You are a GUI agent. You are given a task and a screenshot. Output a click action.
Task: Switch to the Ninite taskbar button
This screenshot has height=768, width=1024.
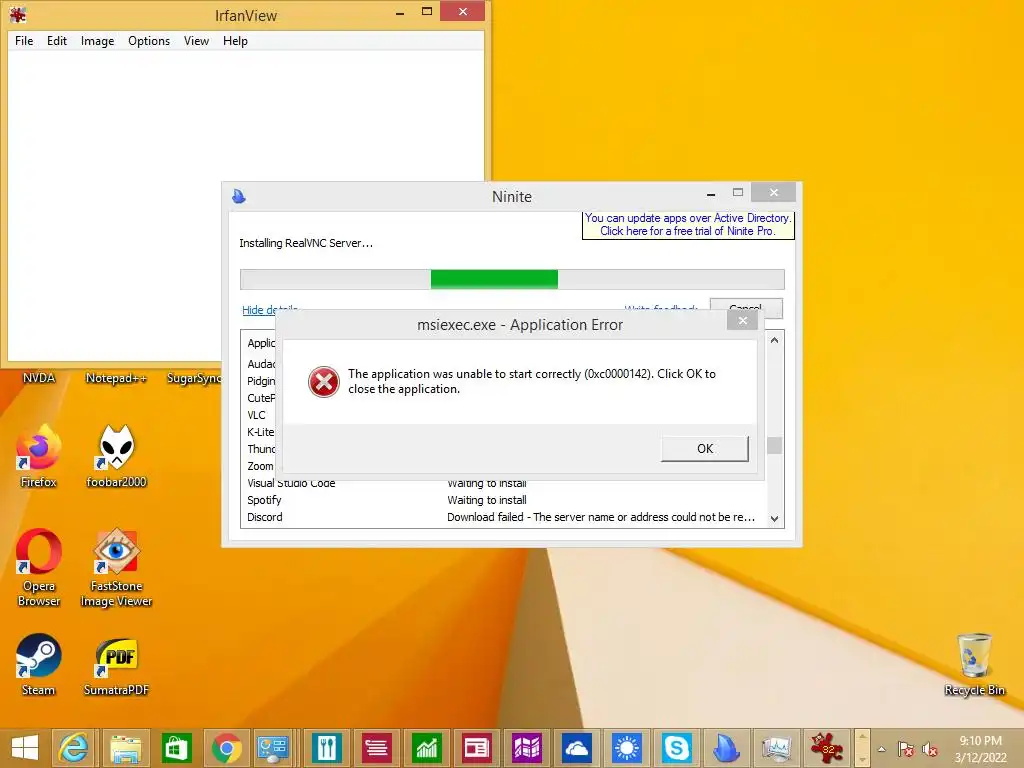click(726, 748)
